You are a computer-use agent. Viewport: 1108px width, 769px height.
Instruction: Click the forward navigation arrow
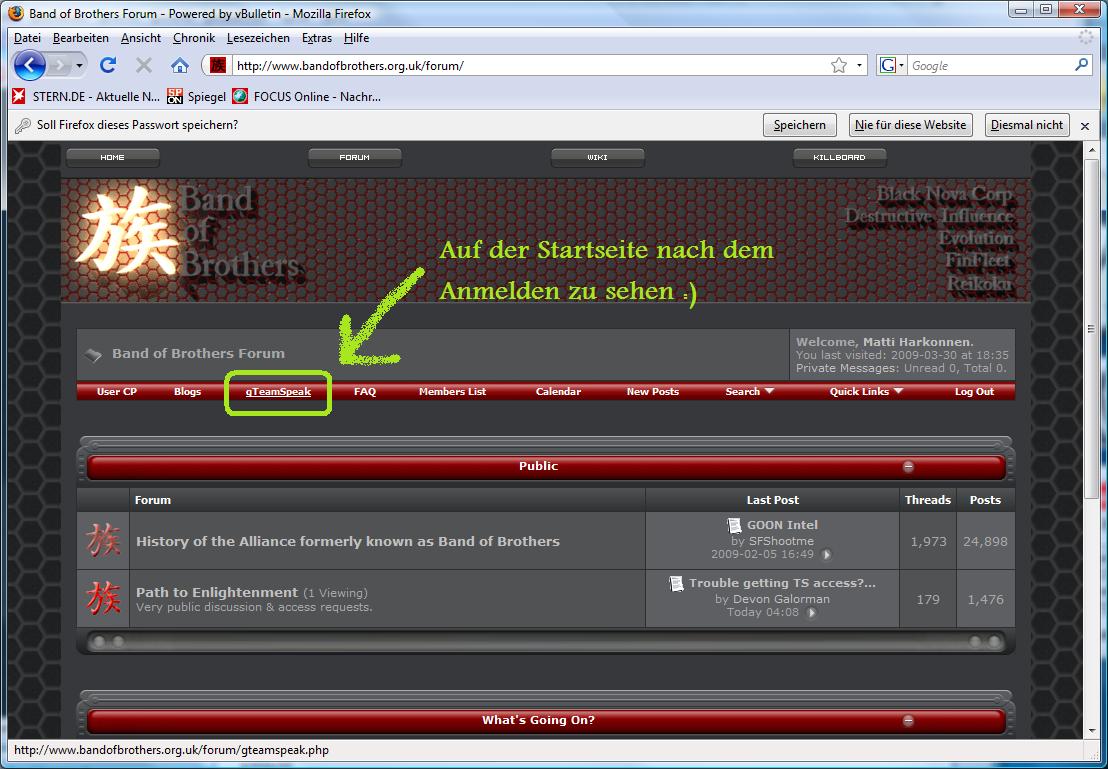[x=59, y=66]
